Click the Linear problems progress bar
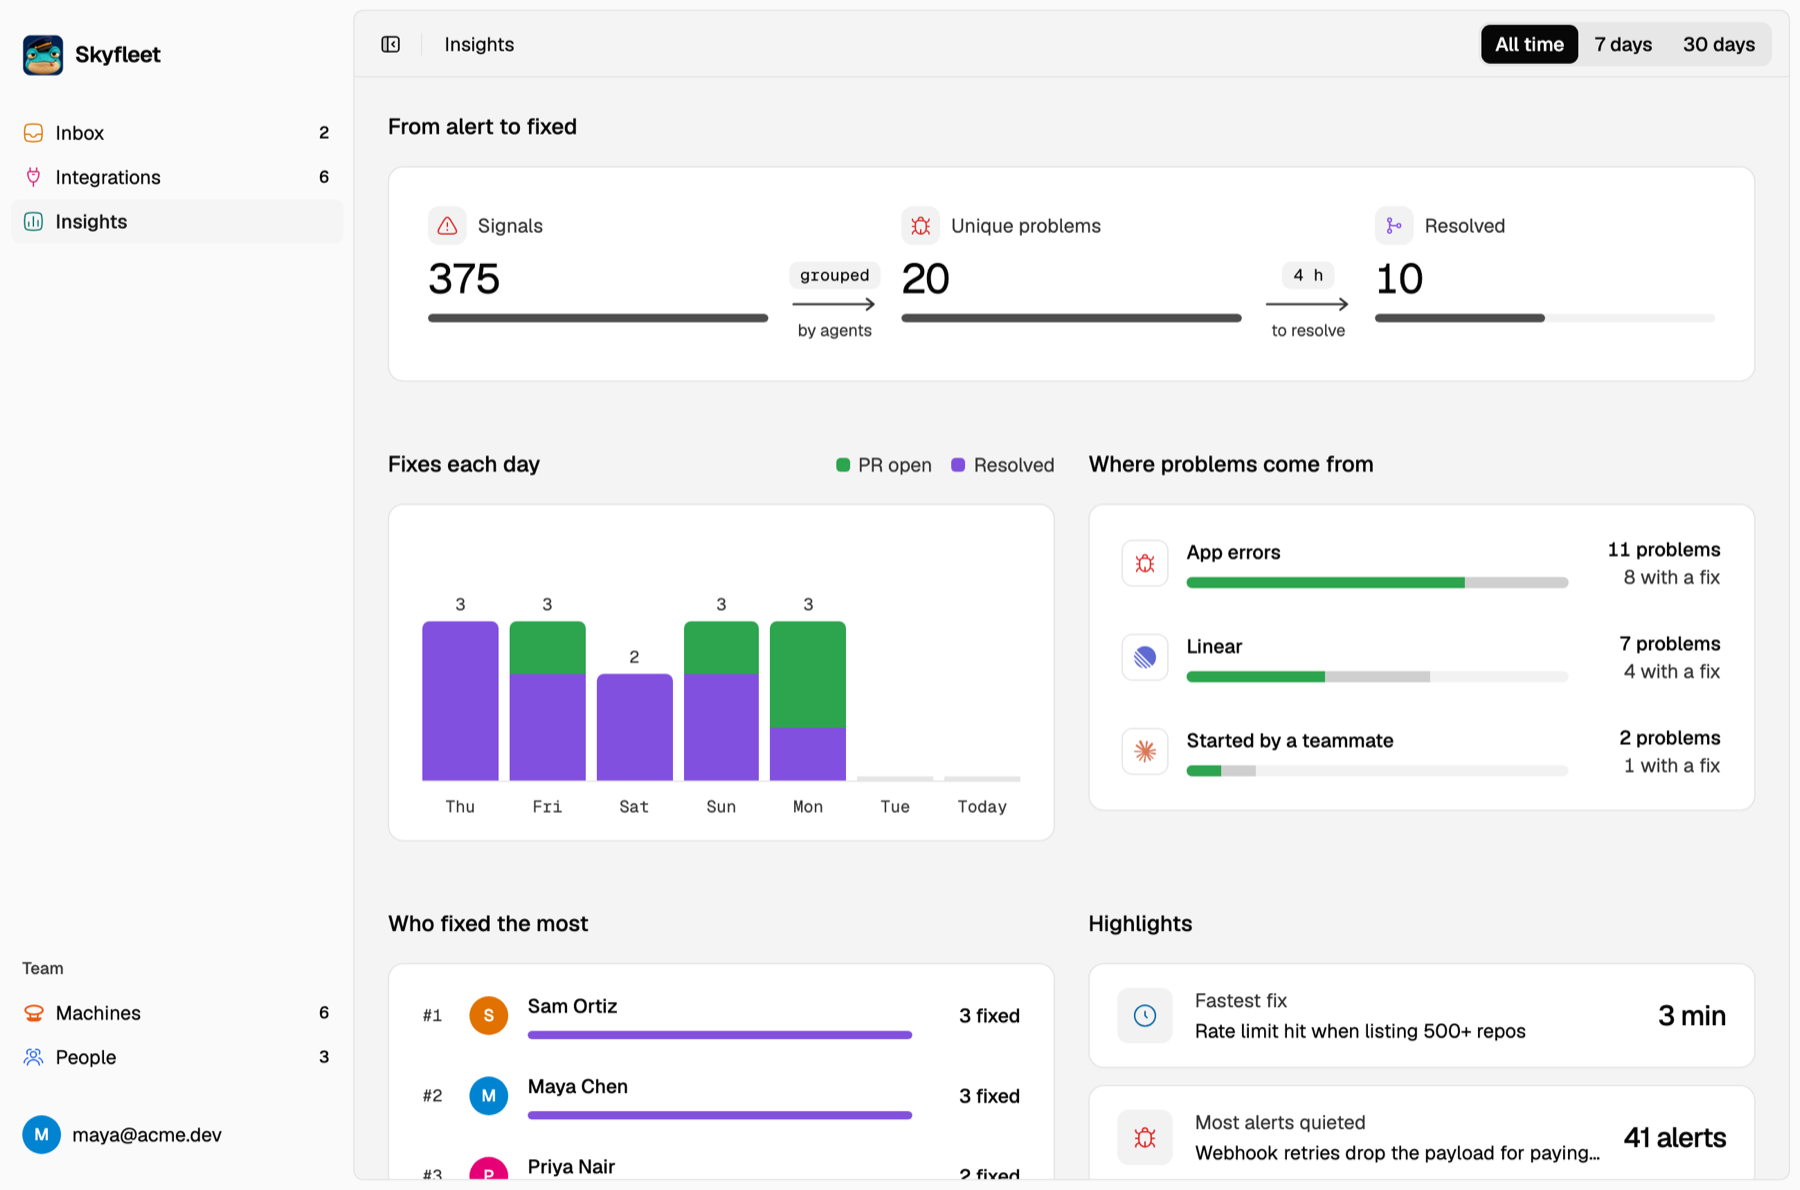Screen dimensions: 1800x1190 (1377, 677)
